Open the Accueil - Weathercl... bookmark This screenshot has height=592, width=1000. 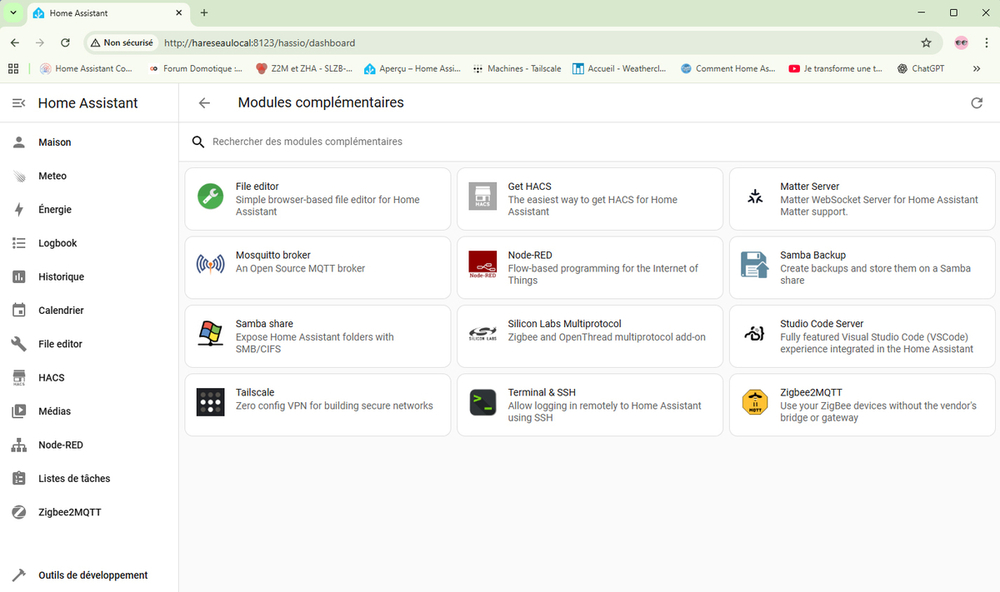(619, 68)
